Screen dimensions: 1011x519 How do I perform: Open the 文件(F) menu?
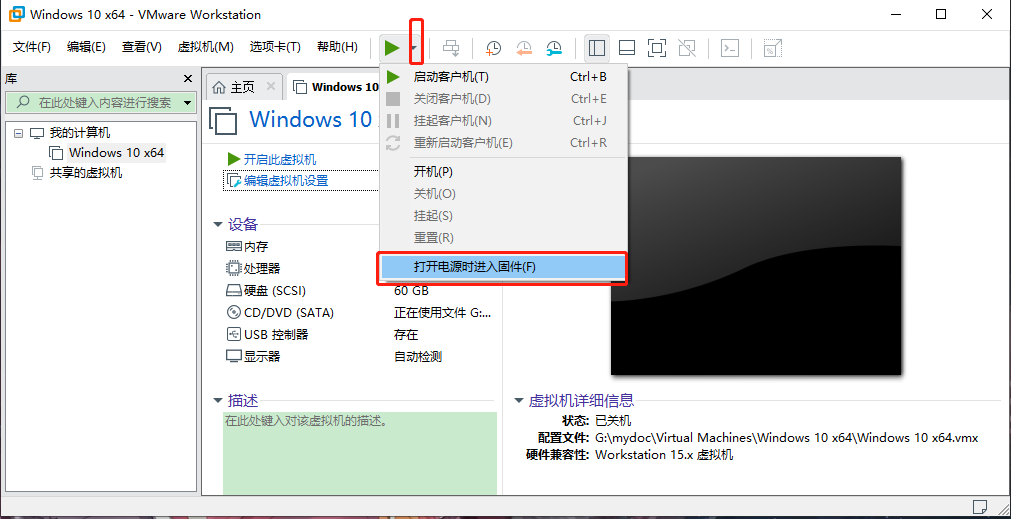point(32,47)
